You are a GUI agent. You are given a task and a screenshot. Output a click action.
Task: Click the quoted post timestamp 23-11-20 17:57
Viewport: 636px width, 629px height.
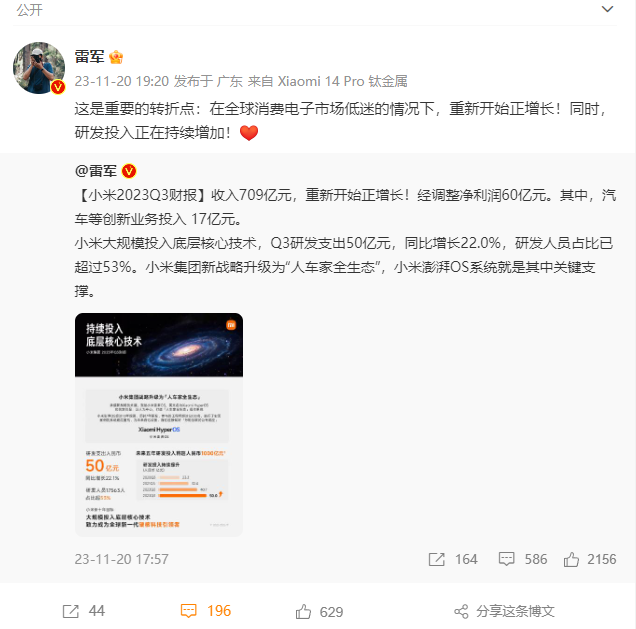[121, 559]
